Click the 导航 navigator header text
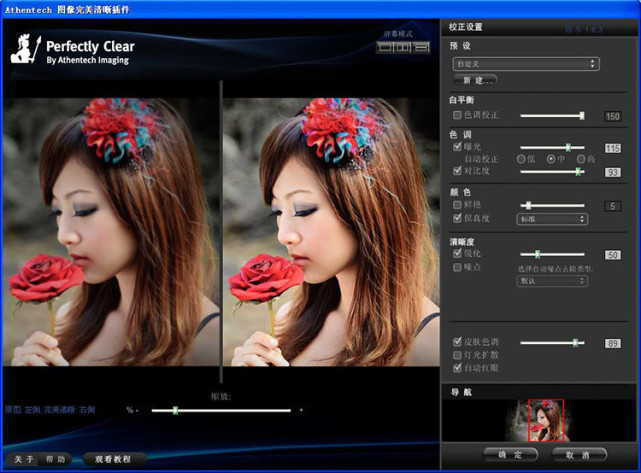The width and height of the screenshot is (641, 473). click(461, 392)
